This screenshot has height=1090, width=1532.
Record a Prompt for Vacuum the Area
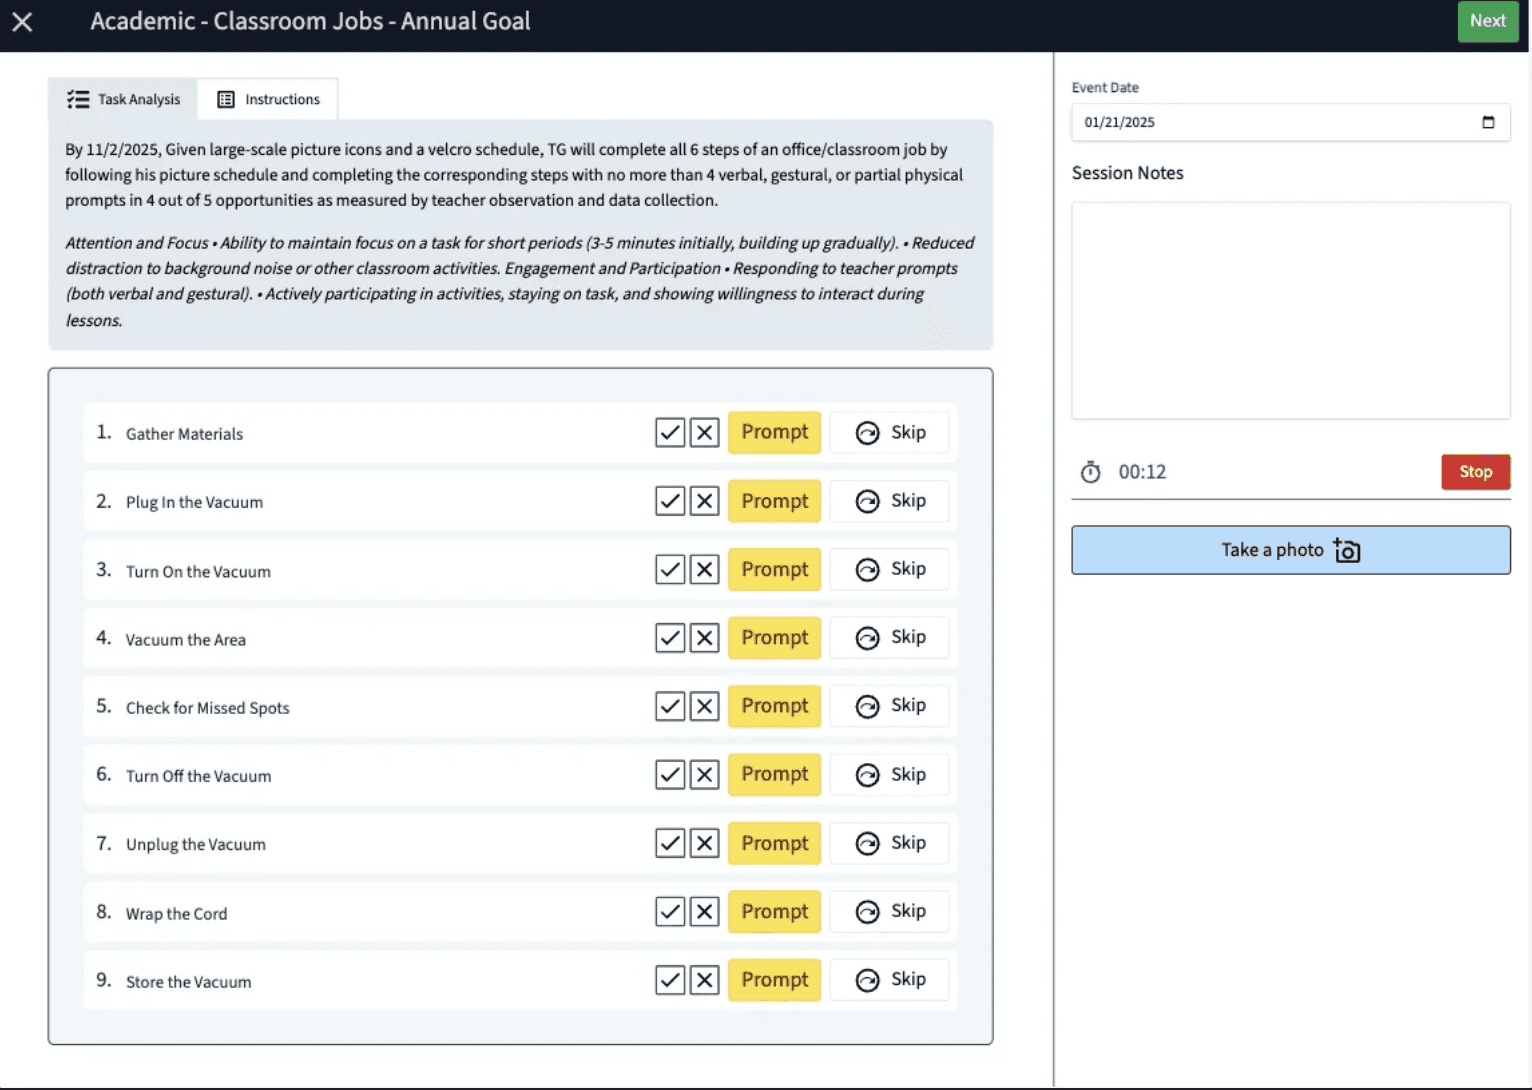tap(775, 638)
